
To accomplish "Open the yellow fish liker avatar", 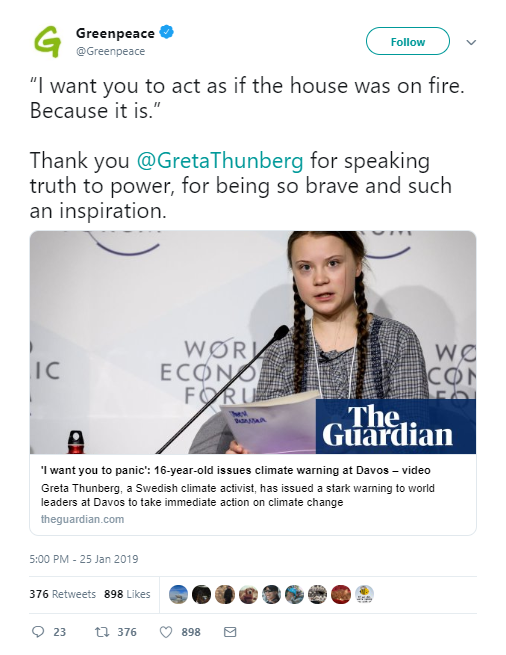I will (364, 594).
